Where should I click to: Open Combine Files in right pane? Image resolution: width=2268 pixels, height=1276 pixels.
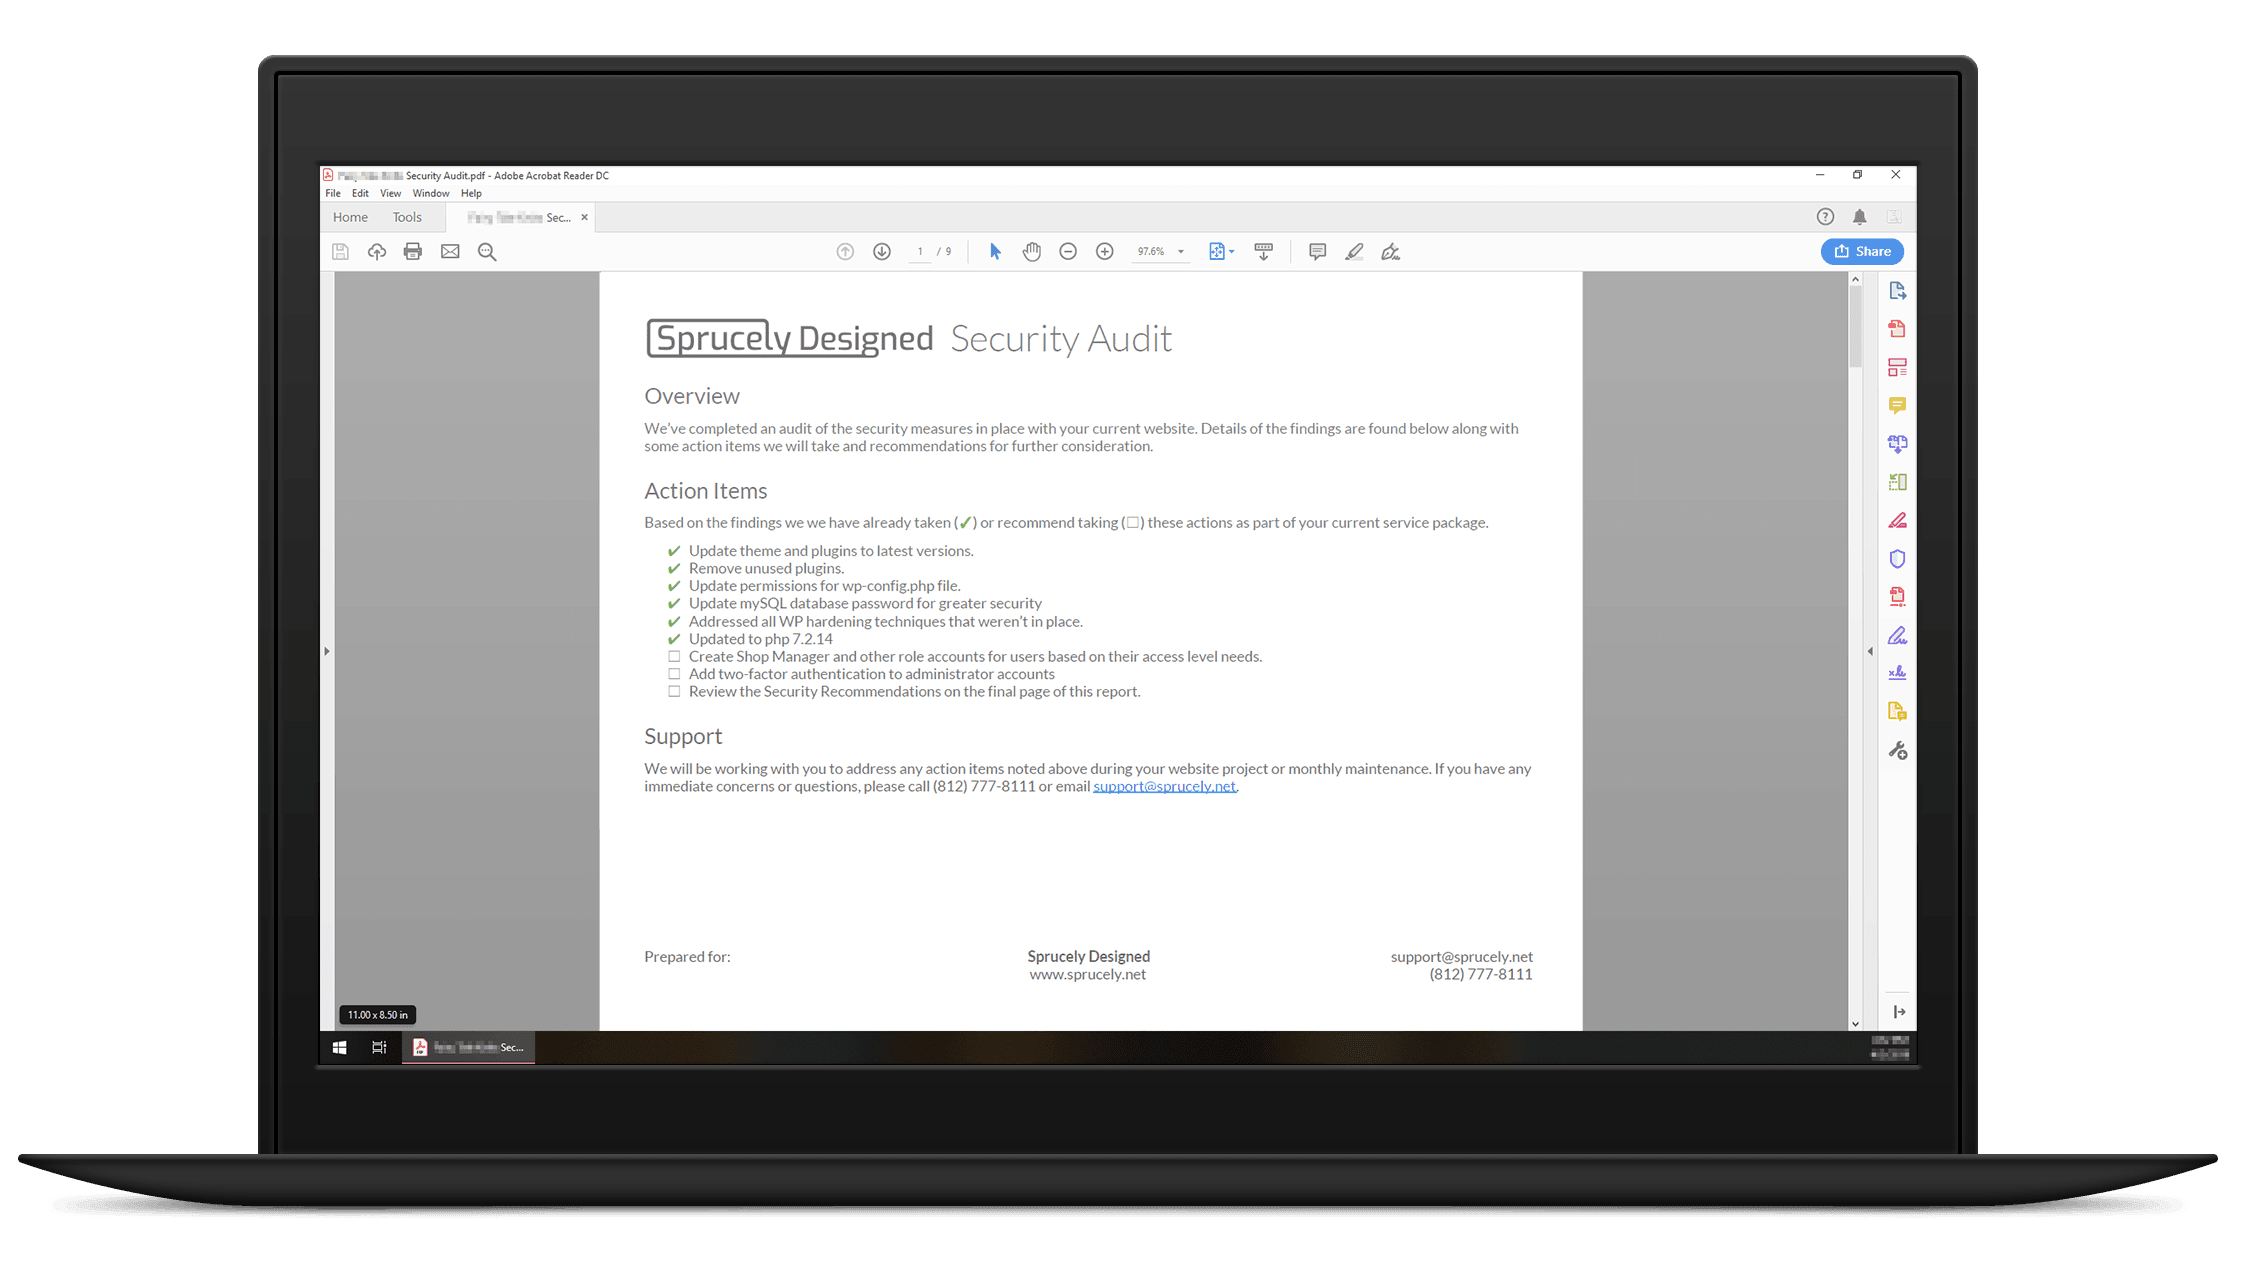(1897, 443)
